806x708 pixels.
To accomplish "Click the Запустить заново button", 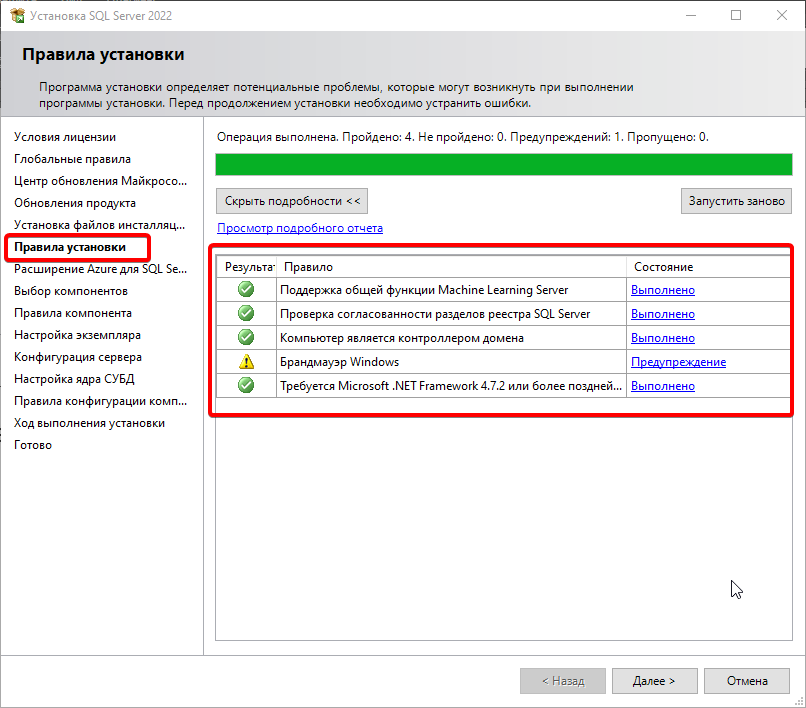I will [736, 201].
